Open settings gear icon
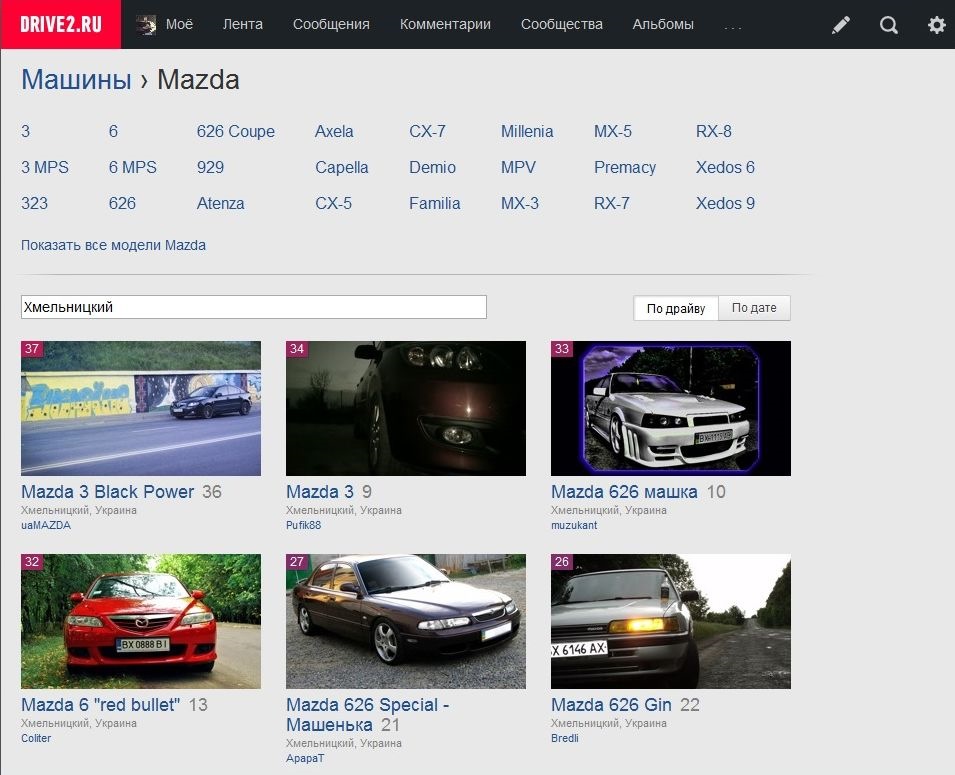This screenshot has width=955, height=775. click(936, 24)
